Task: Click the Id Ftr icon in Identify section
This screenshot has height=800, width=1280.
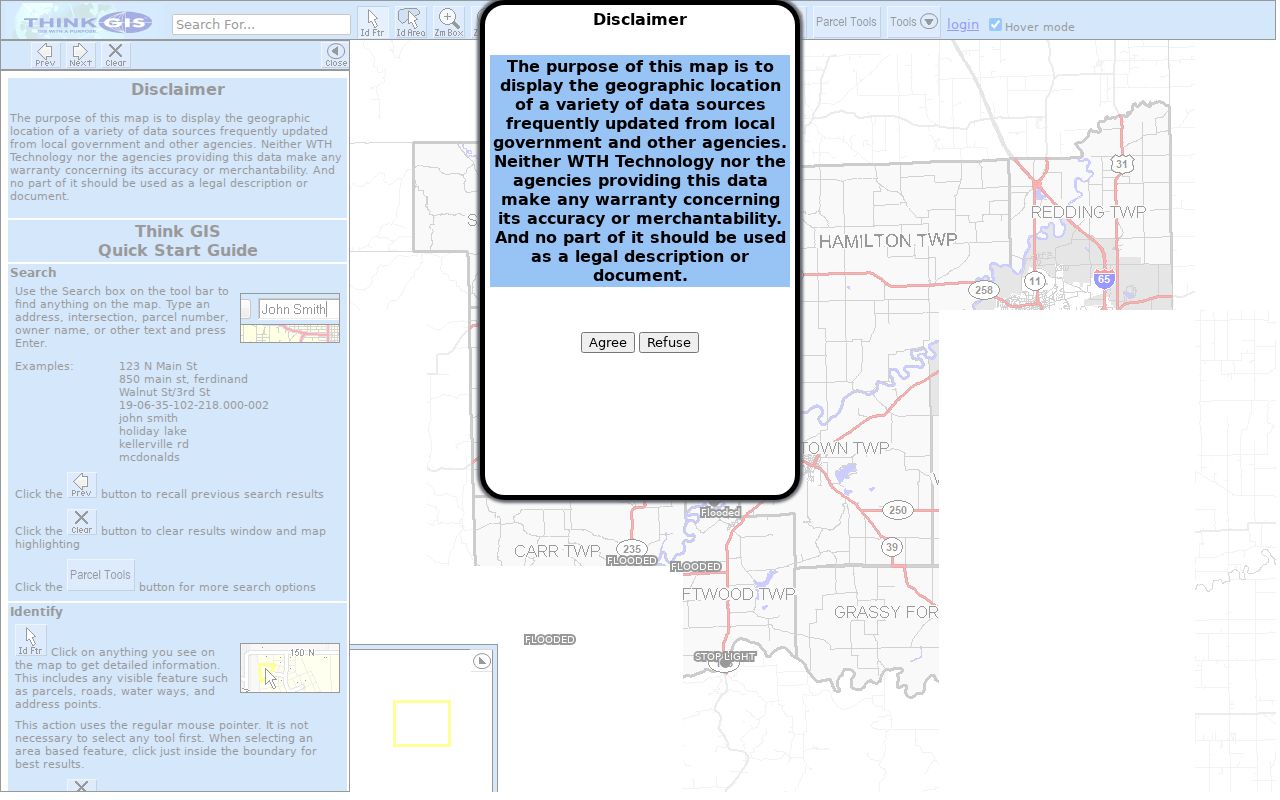Action: pos(30,641)
